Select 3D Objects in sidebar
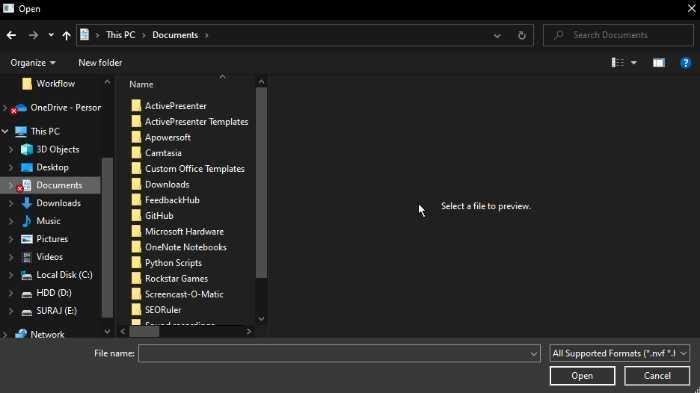The height and width of the screenshot is (393, 700). pyautogui.click(x=57, y=150)
